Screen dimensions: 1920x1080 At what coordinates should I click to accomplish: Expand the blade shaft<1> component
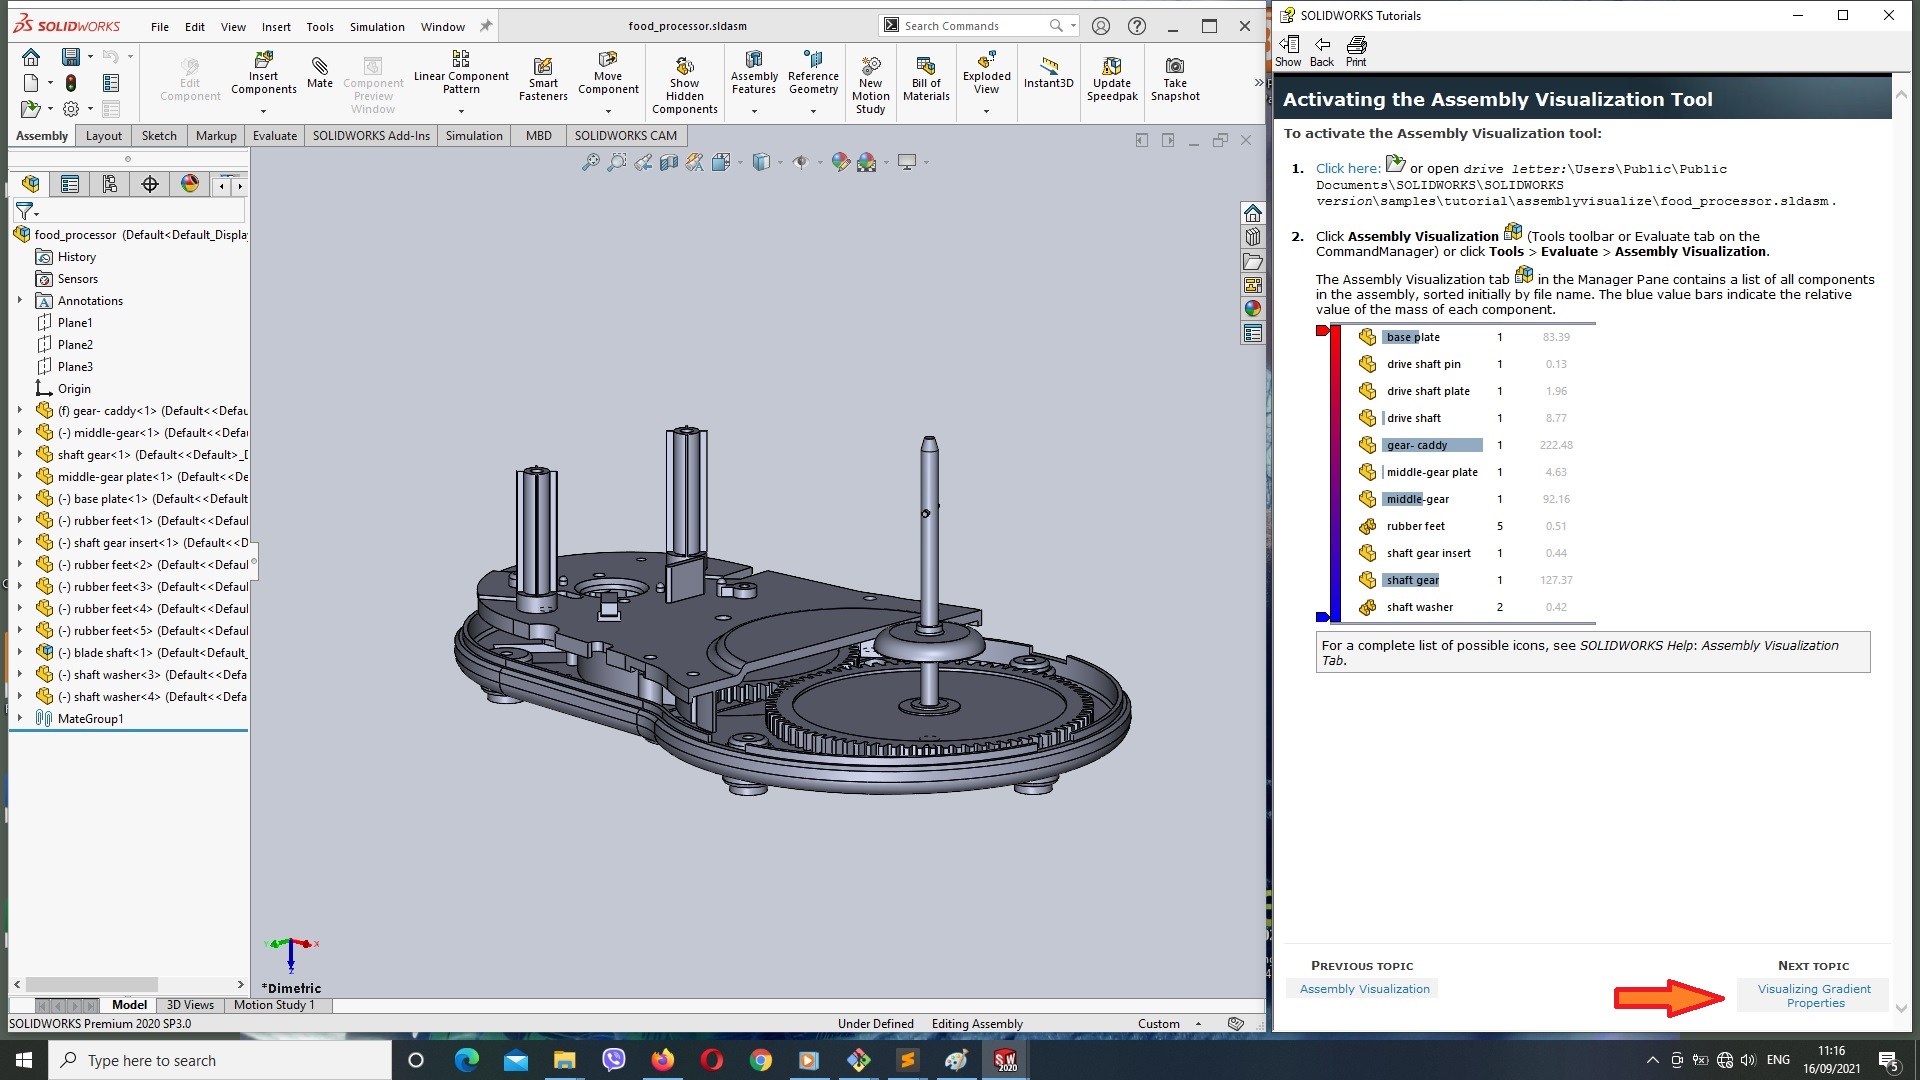click(x=19, y=652)
